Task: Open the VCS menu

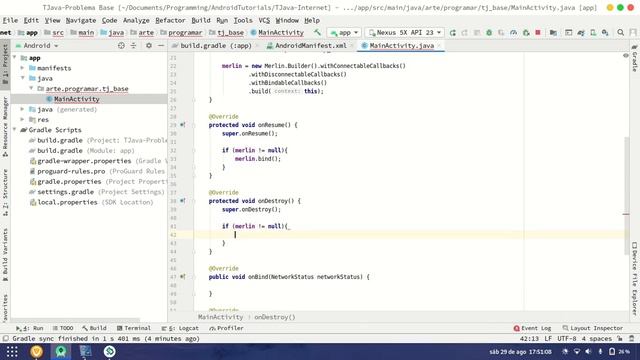Action: 264,20
